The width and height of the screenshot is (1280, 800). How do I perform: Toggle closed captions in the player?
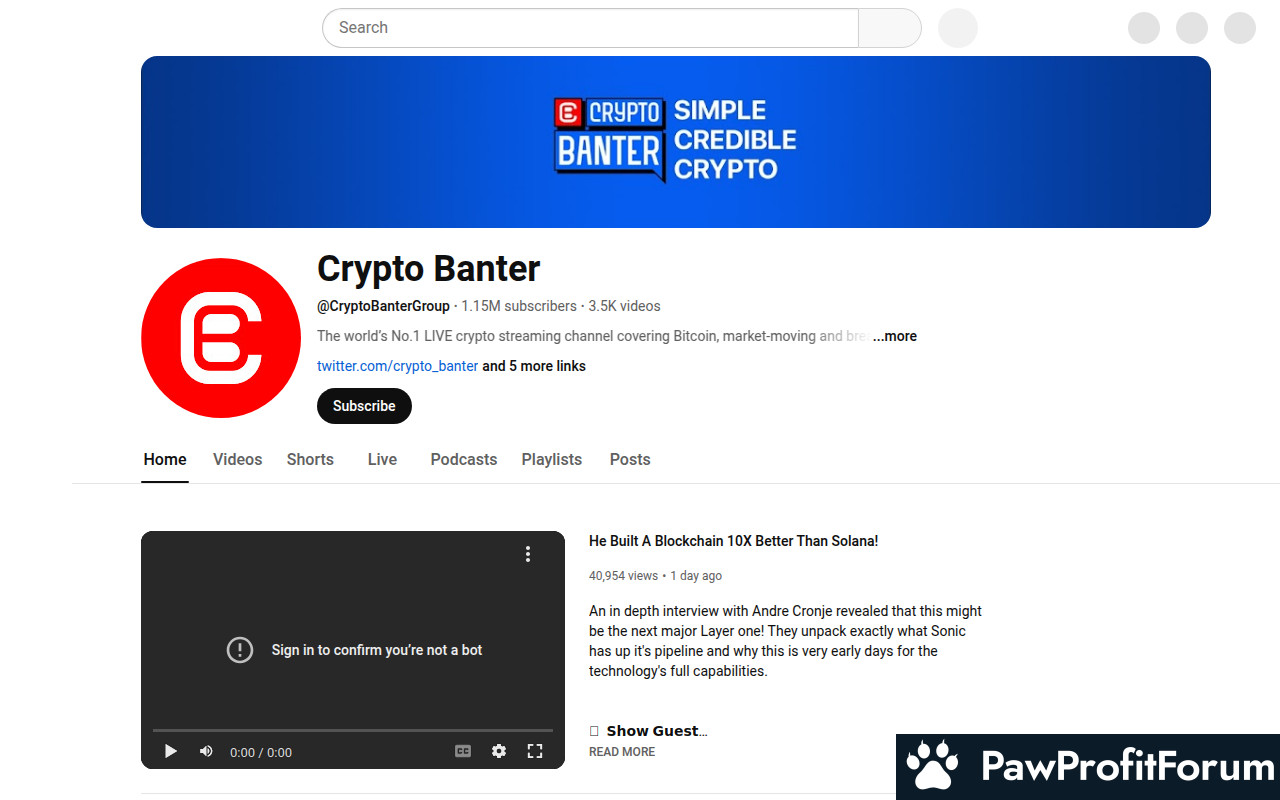coord(463,751)
